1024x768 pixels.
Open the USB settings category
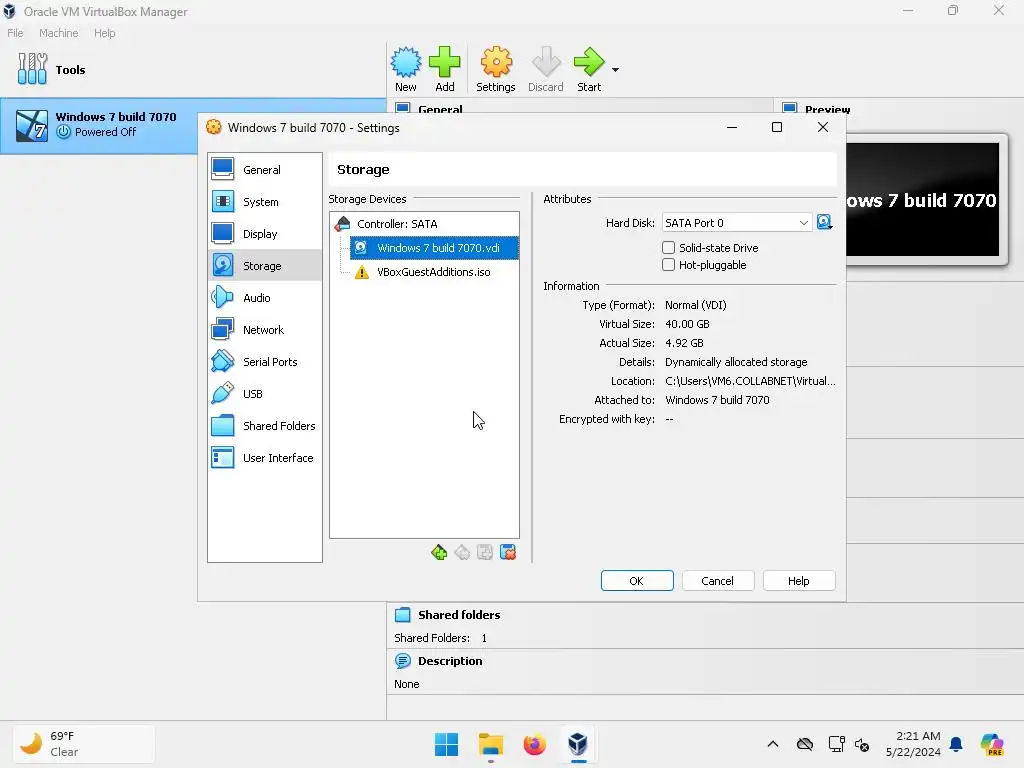[x=264, y=394]
